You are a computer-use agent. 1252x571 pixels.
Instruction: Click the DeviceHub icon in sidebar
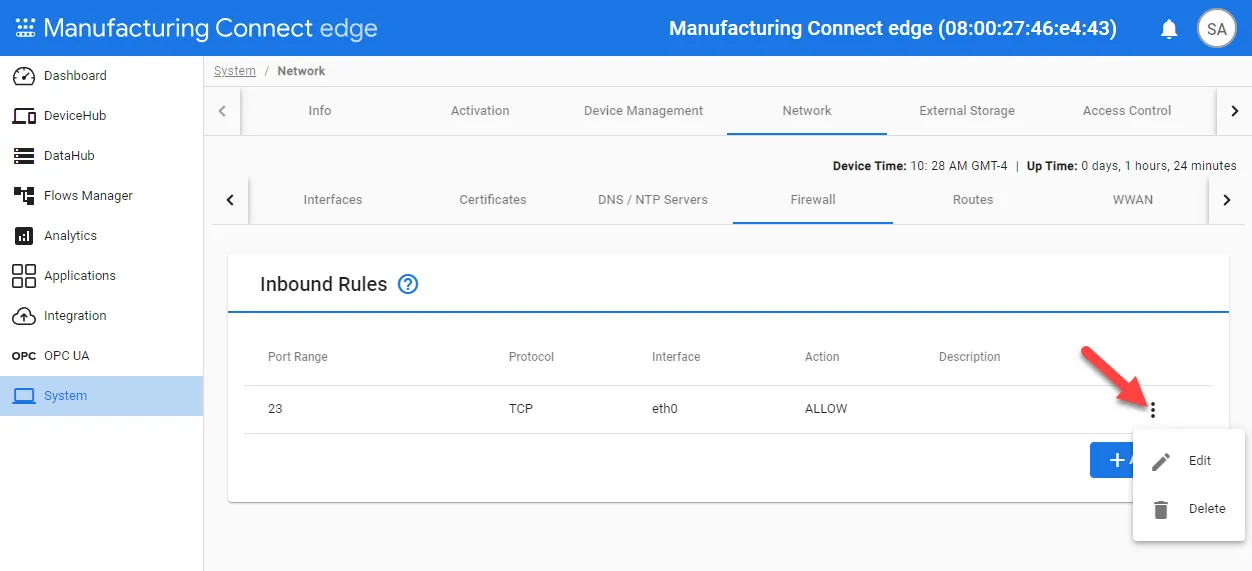click(24, 116)
